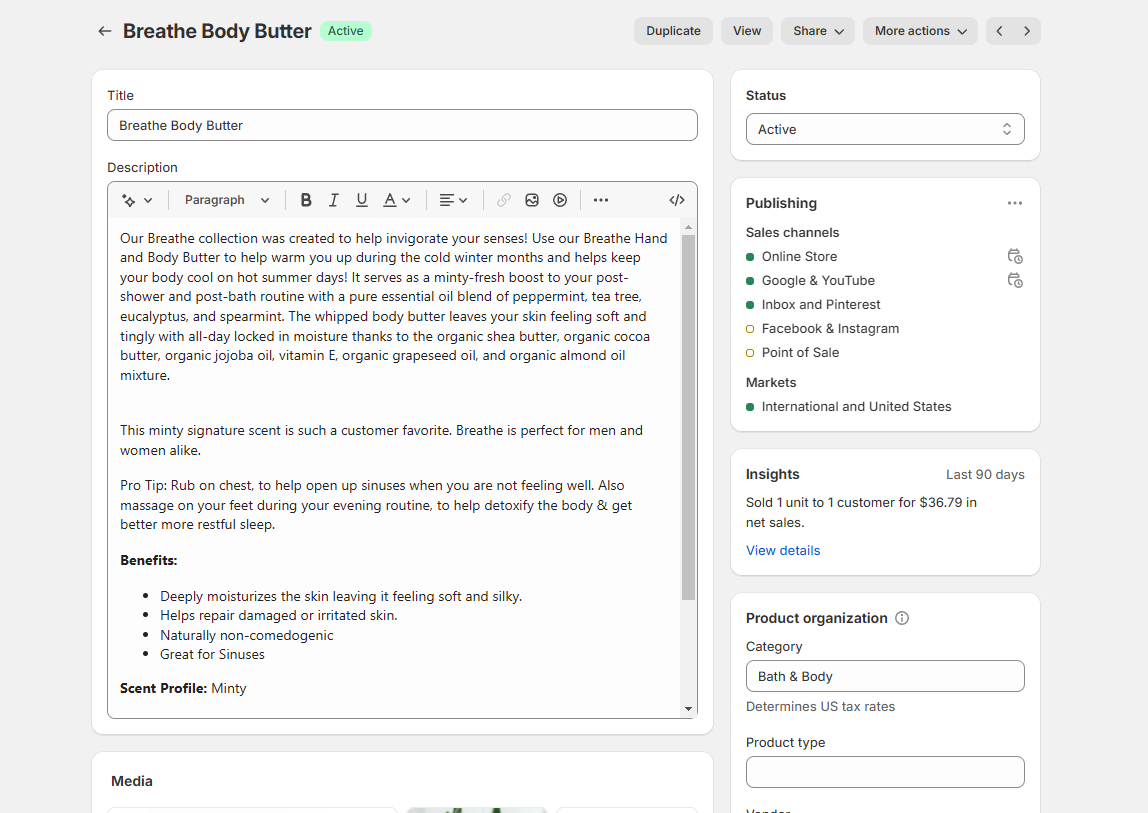Viewport: 1148px width, 813px height.
Task: Insert a video into description
Action: click(x=560, y=200)
